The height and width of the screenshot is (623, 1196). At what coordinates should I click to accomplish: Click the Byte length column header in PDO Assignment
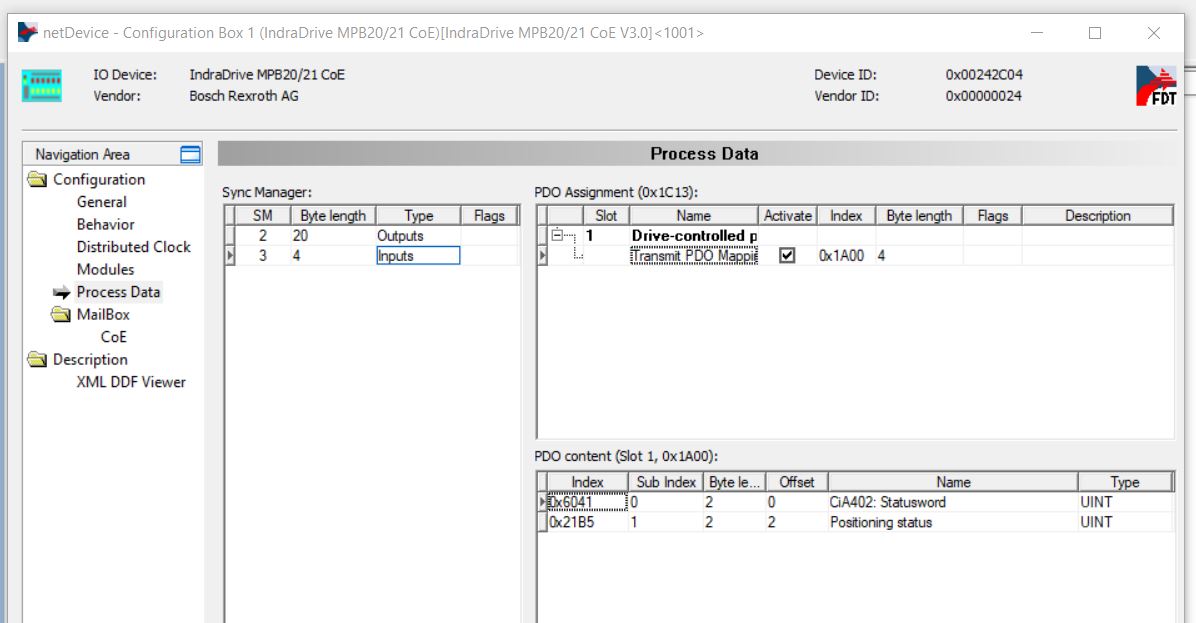pyautogui.click(x=919, y=216)
